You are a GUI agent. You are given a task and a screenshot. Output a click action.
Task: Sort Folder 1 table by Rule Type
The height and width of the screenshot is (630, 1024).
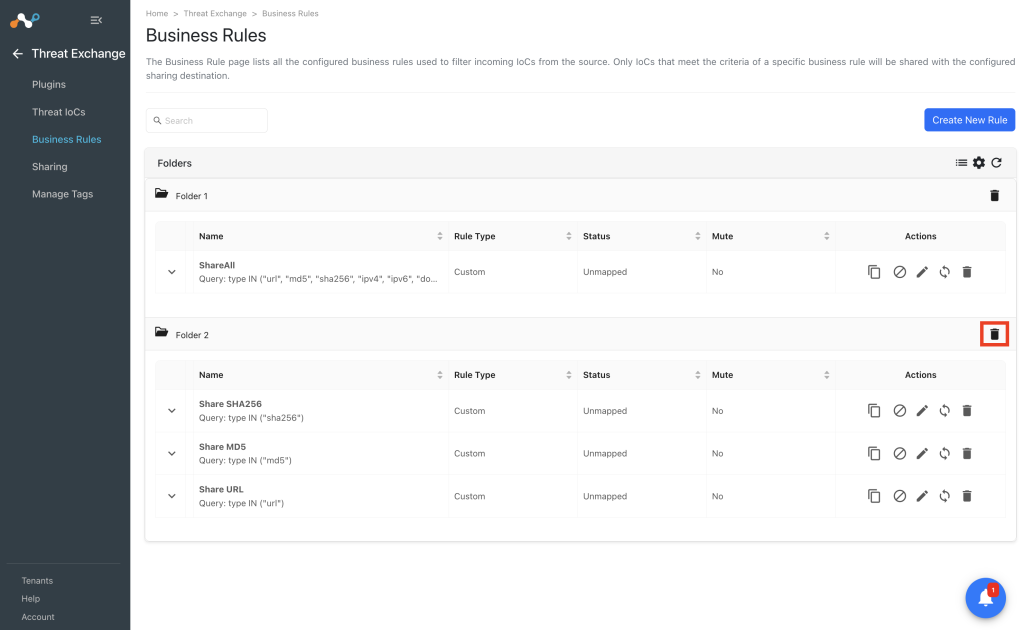(569, 236)
